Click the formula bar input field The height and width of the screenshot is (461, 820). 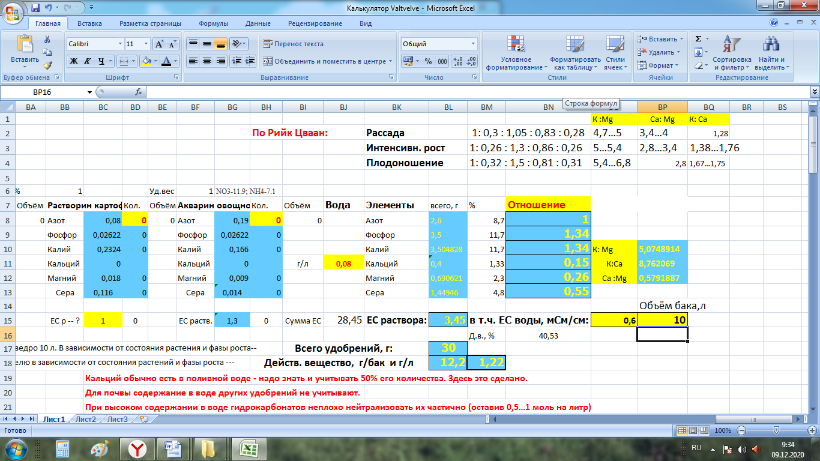(479, 92)
